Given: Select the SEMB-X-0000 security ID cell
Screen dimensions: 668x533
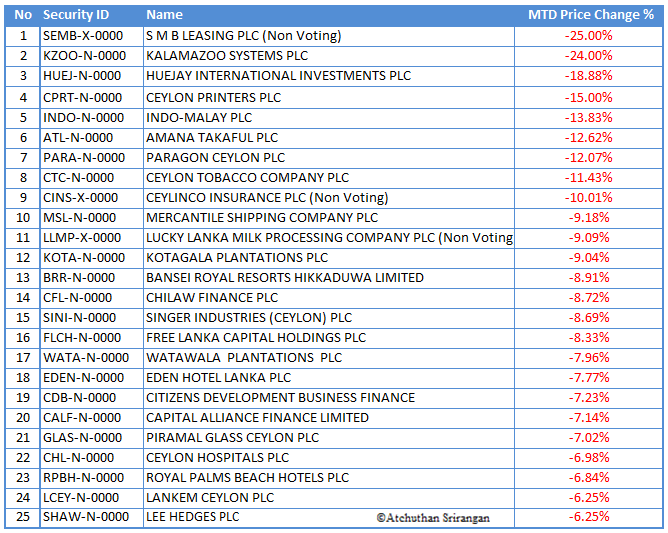Looking at the screenshot, I should (x=83, y=36).
